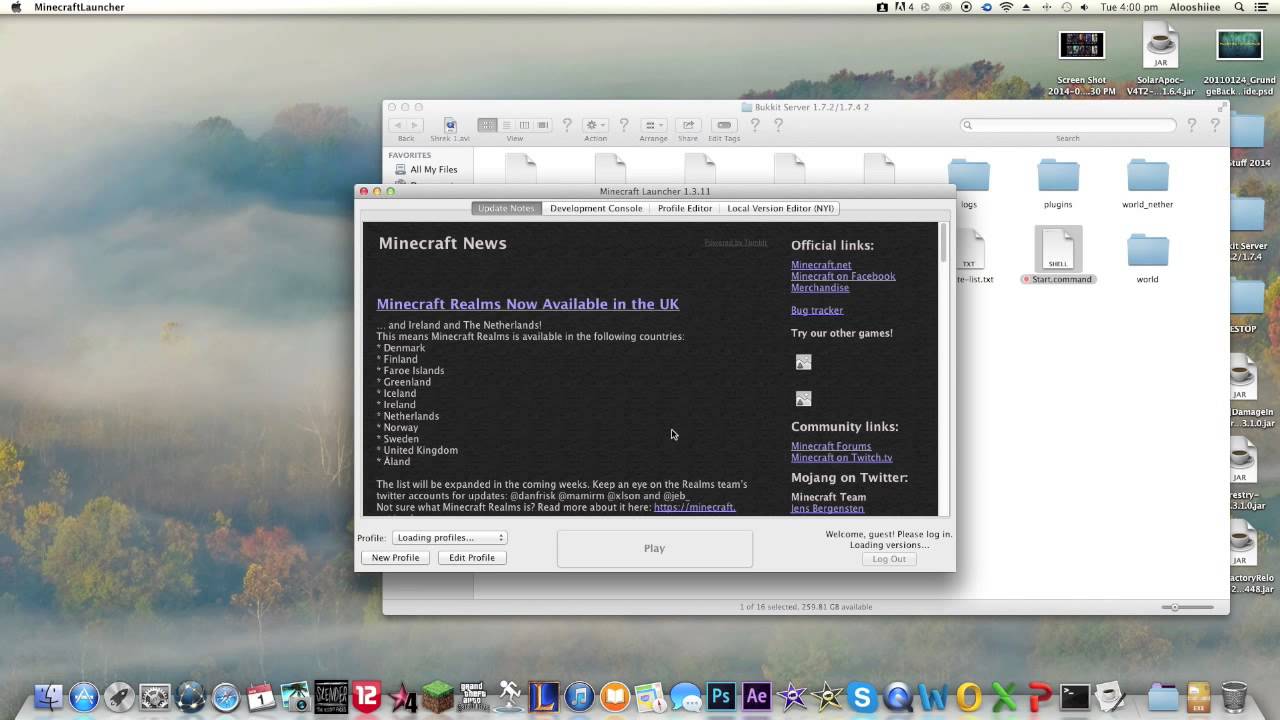Open the Minecraft.net link

tap(821, 265)
